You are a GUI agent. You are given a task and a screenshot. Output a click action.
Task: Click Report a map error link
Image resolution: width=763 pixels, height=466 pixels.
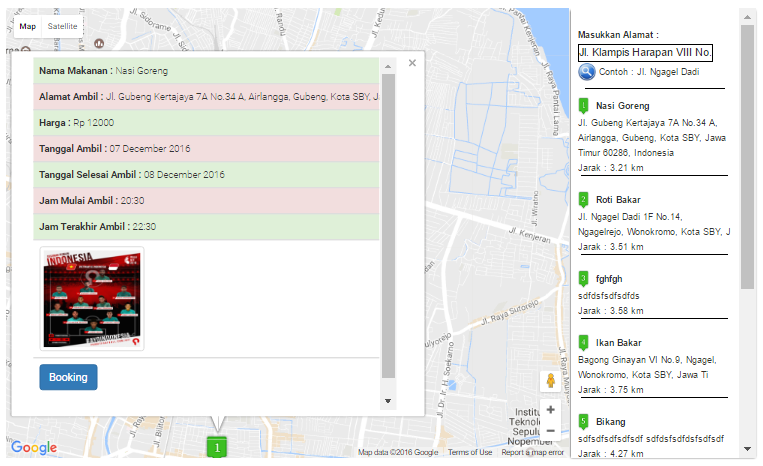click(532, 452)
